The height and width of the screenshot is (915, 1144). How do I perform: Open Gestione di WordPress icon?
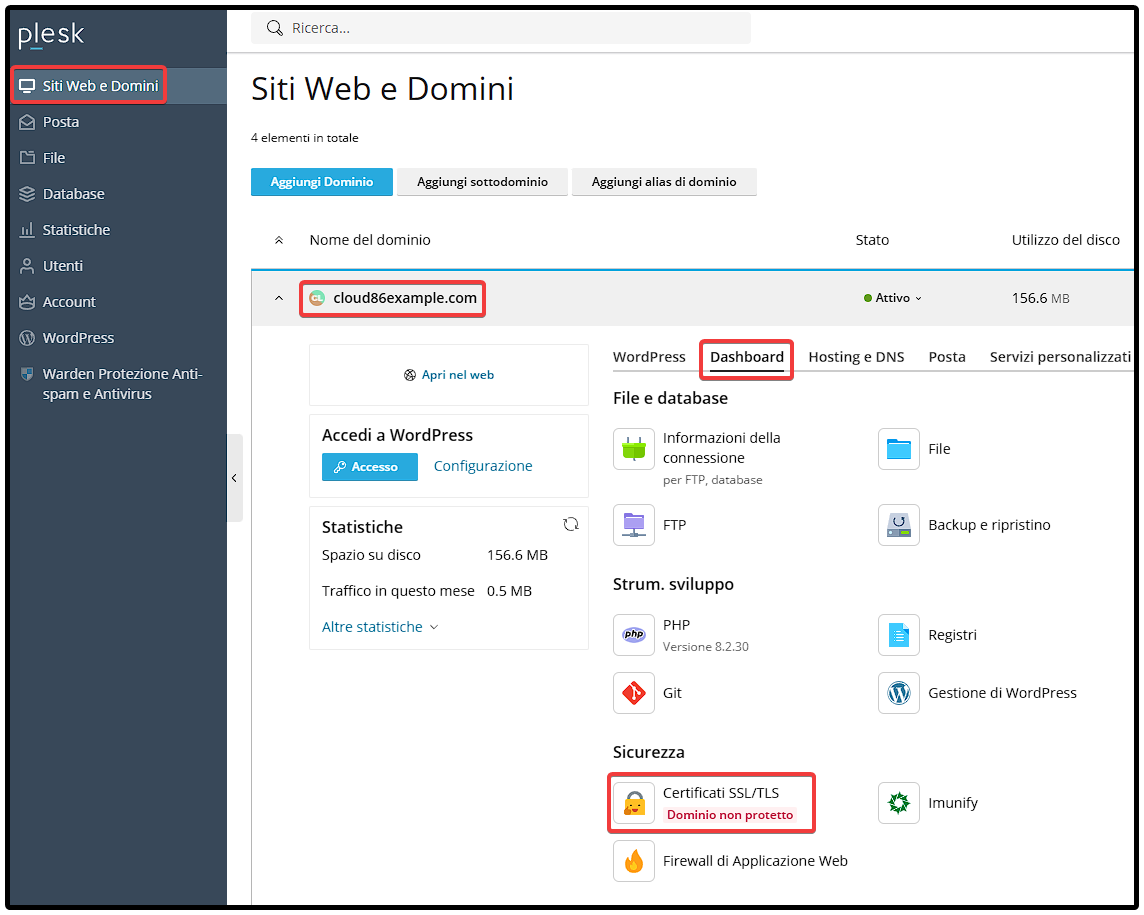(x=898, y=693)
